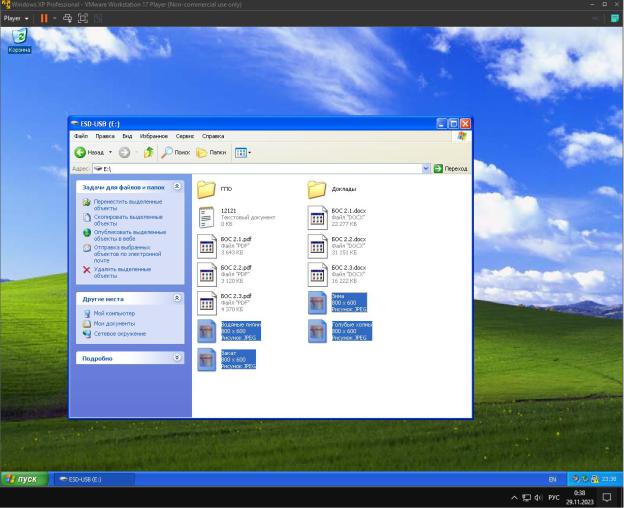Open the VMware power options dropdown arrow

55,18
